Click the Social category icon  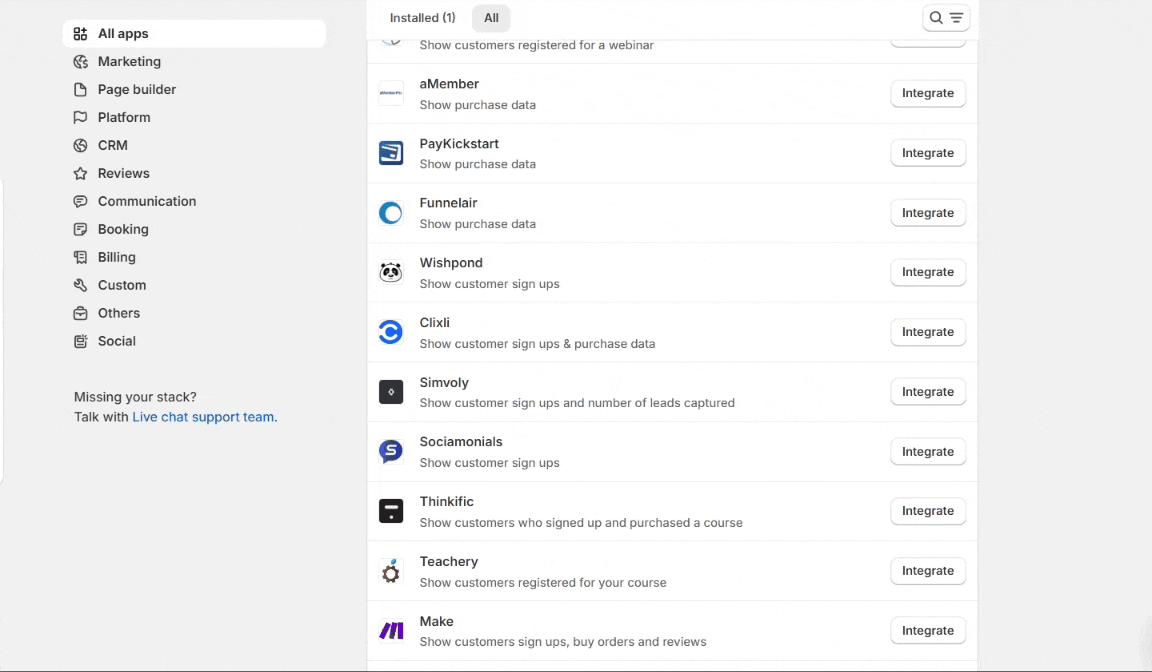pos(80,341)
